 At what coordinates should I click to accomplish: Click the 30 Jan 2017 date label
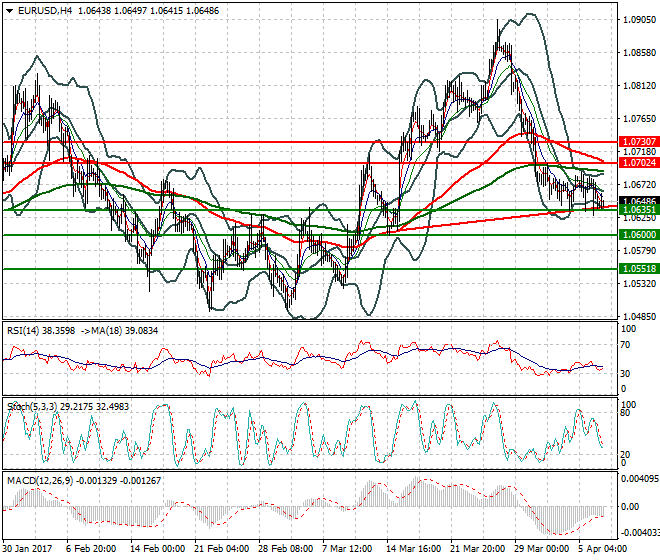click(x=27, y=549)
